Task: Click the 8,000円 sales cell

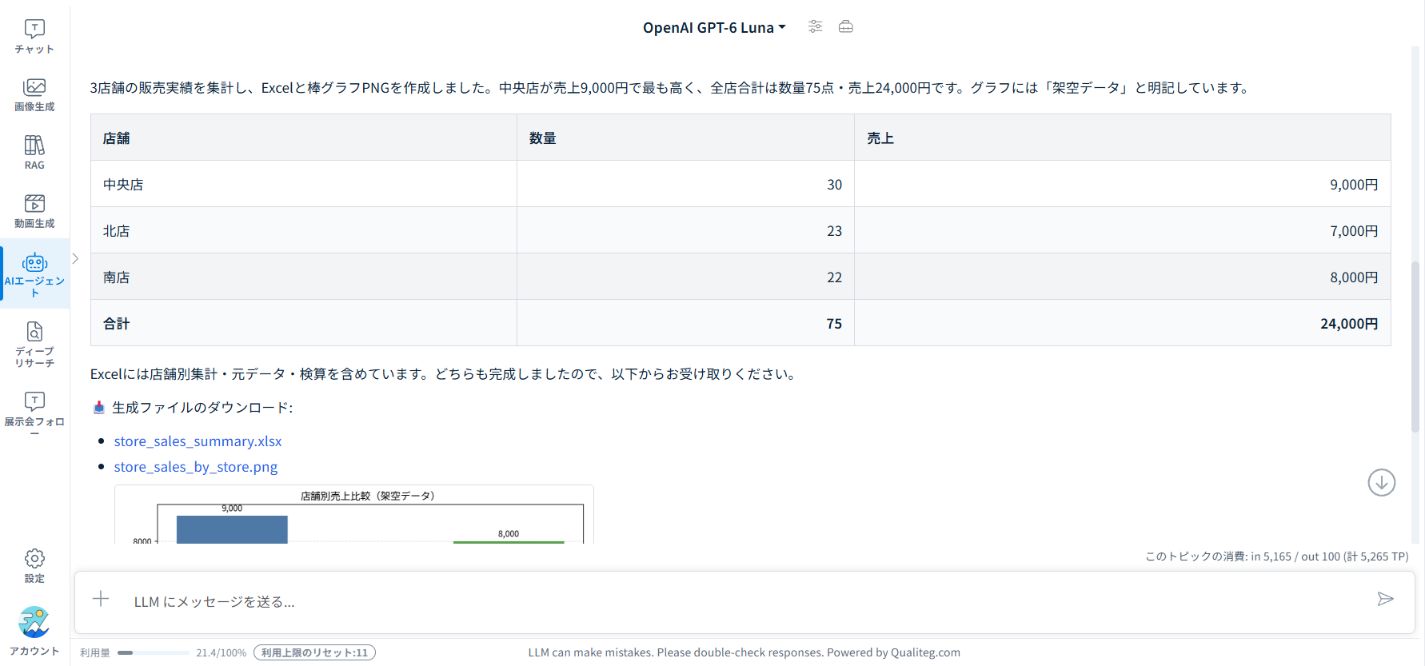Action: click(x=1122, y=277)
